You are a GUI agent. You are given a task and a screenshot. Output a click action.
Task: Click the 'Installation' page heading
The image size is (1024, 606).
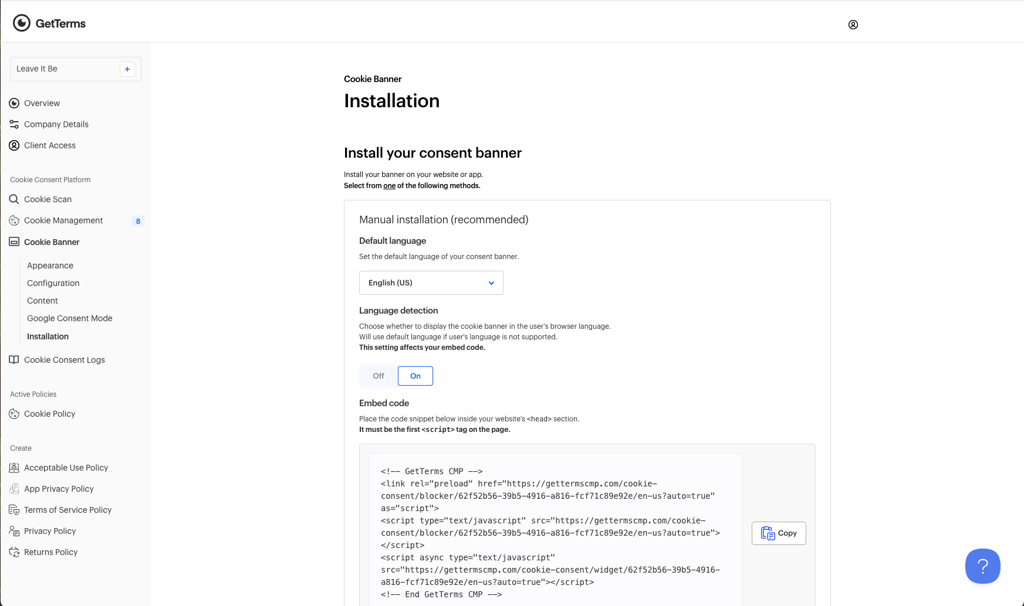click(391, 101)
